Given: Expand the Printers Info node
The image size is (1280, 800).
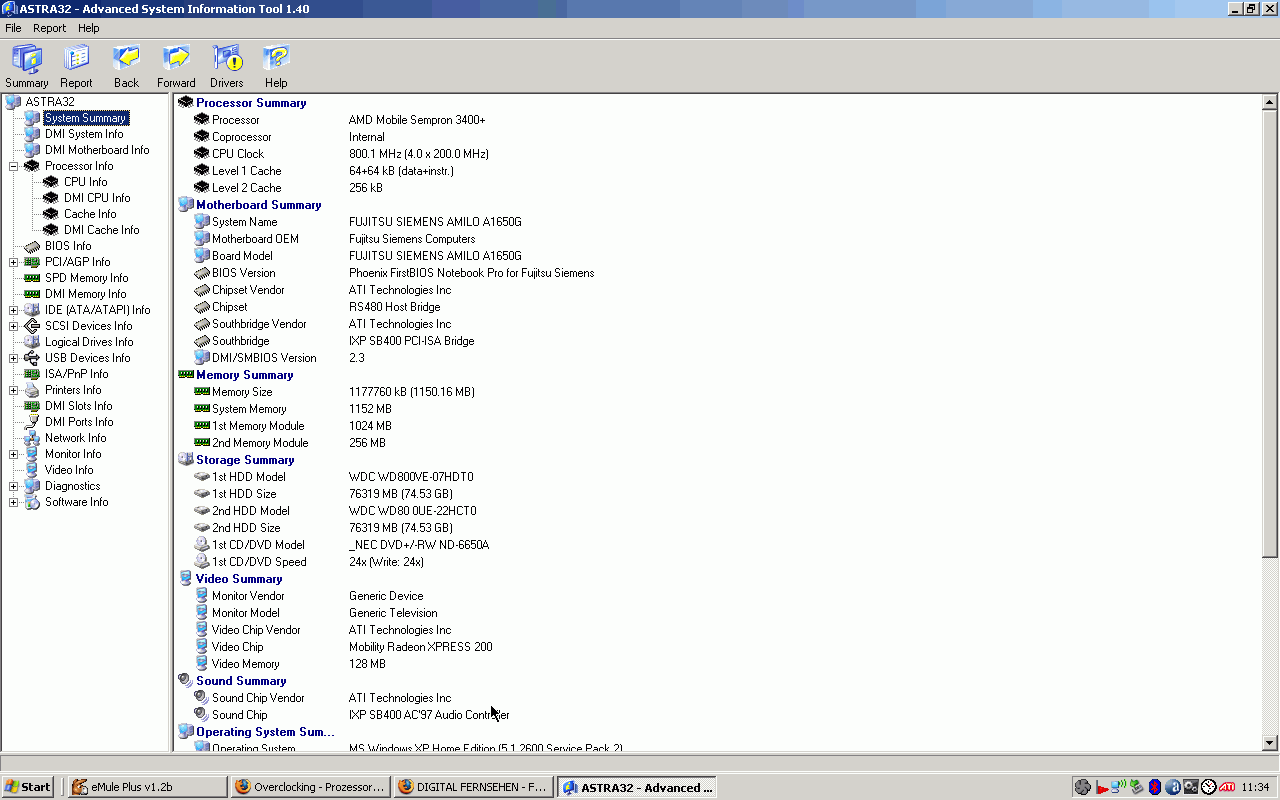Looking at the screenshot, I should click(14, 390).
